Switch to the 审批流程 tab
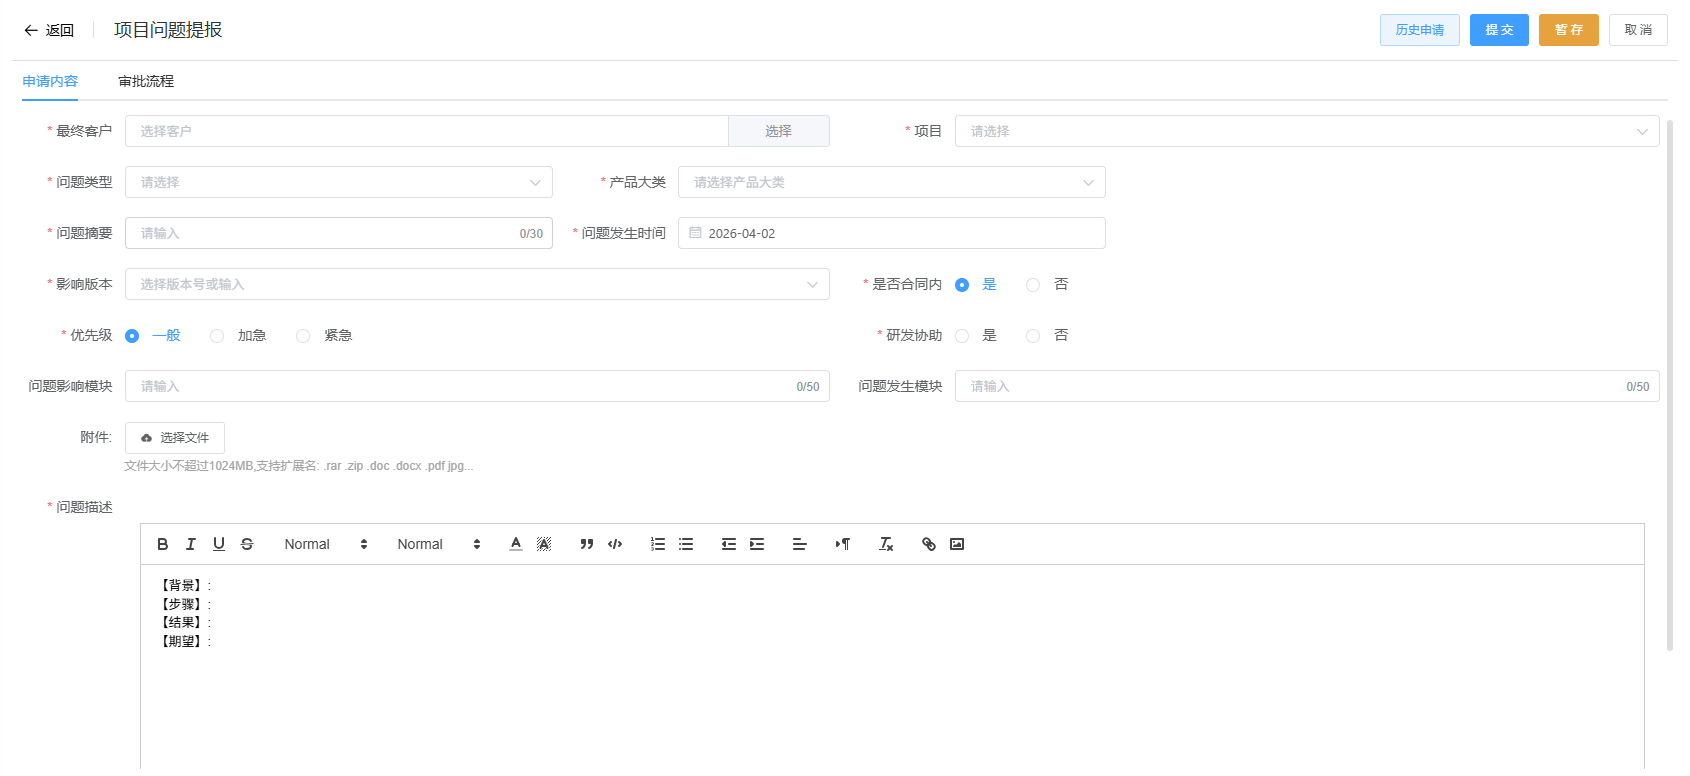 146,81
